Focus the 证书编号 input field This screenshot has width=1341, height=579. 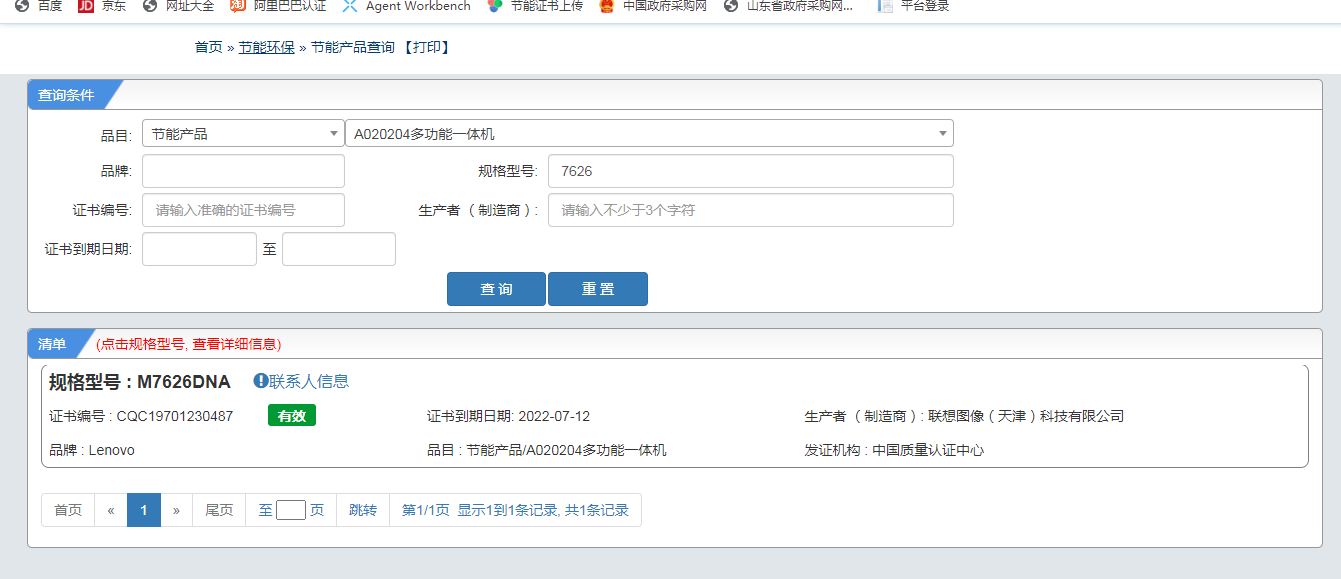click(x=243, y=210)
